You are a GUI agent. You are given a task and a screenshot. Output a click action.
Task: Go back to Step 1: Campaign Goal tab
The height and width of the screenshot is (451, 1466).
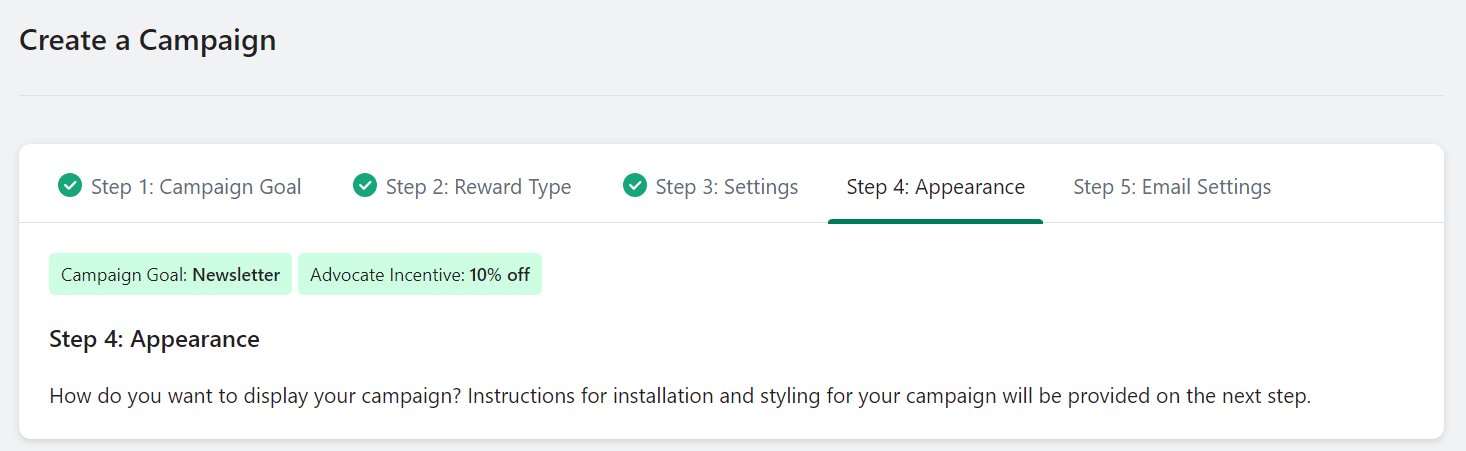pos(196,187)
